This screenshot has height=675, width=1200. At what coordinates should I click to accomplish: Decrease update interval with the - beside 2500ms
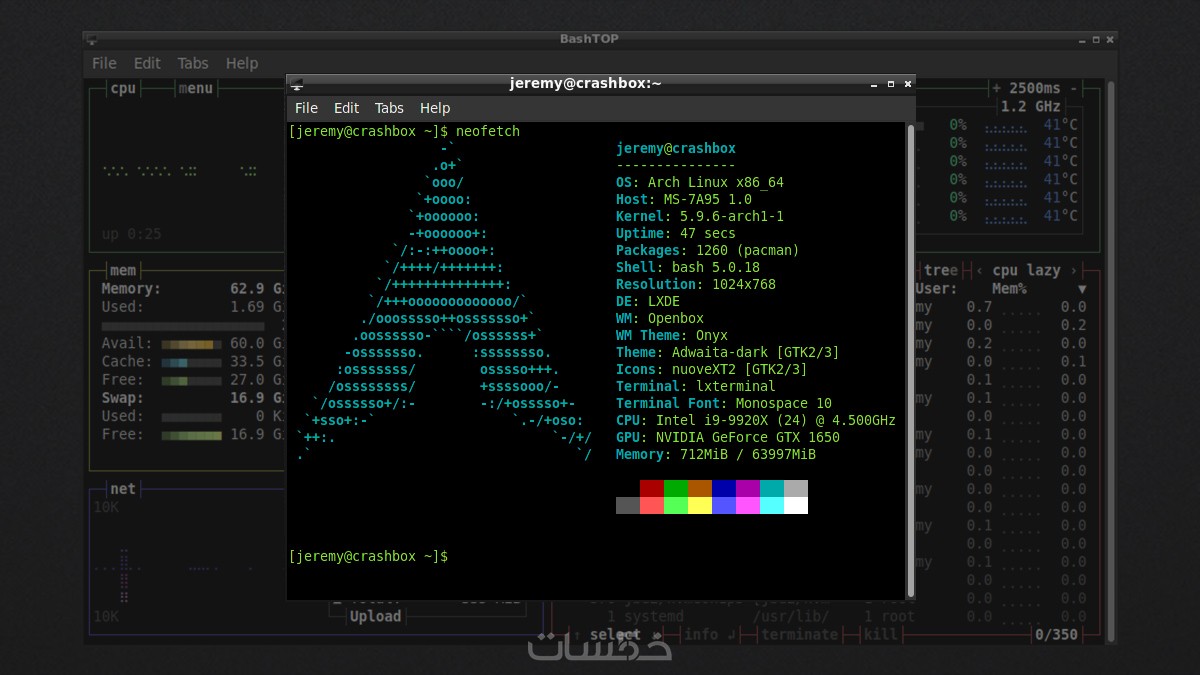point(1074,88)
